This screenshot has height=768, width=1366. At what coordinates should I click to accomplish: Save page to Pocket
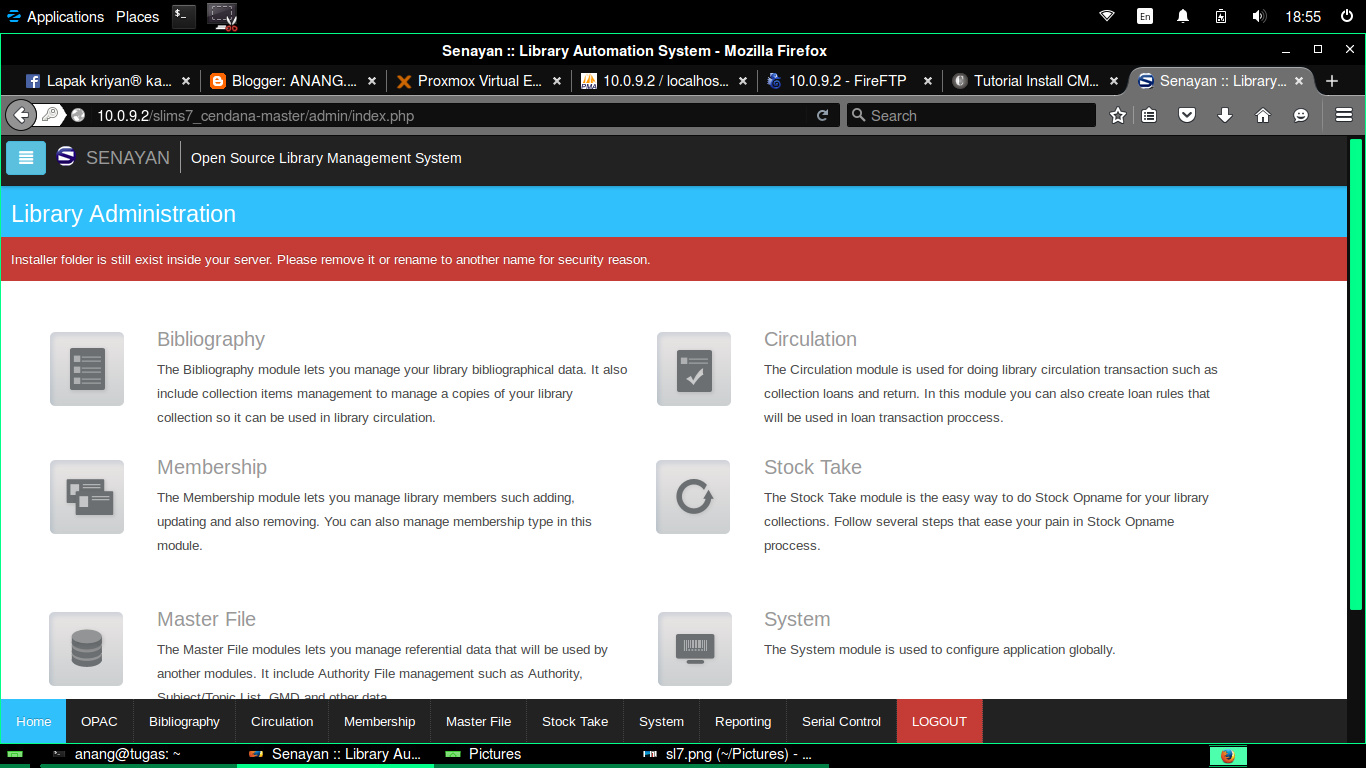click(1187, 115)
